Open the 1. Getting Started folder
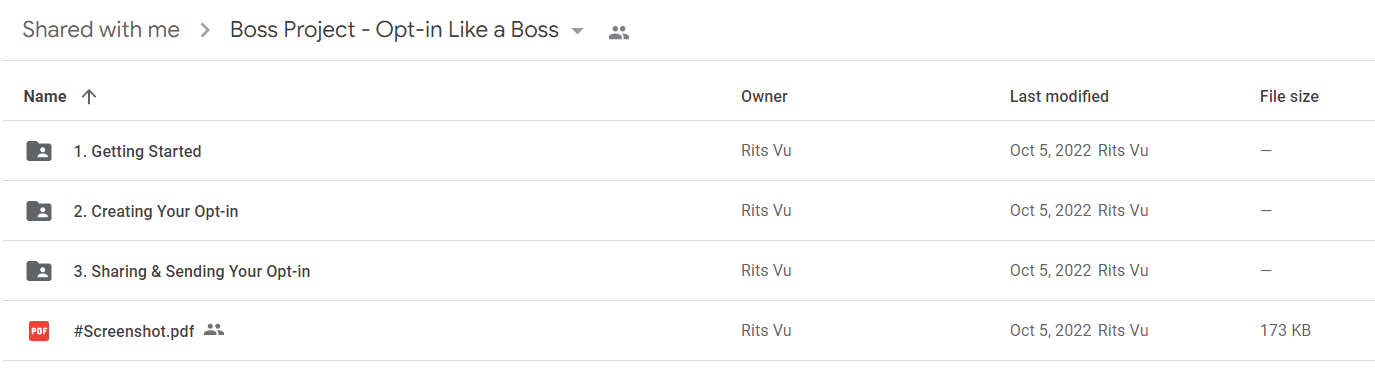 click(137, 151)
